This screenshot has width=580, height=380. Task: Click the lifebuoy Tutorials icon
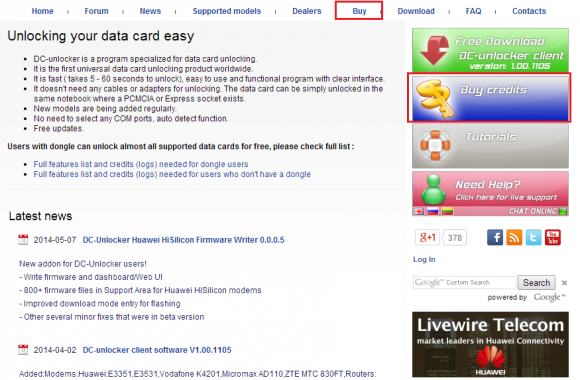pos(435,145)
